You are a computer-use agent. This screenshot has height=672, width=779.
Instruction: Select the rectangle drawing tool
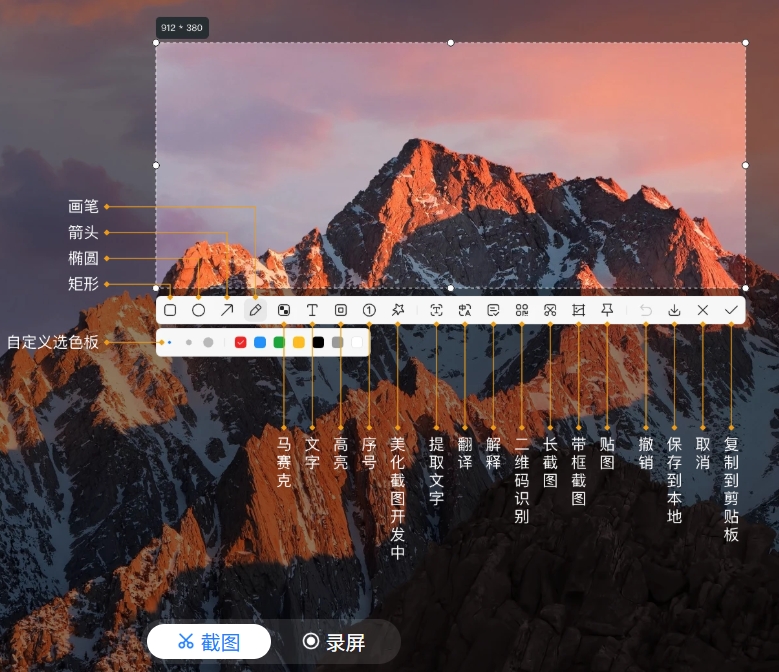(170, 310)
